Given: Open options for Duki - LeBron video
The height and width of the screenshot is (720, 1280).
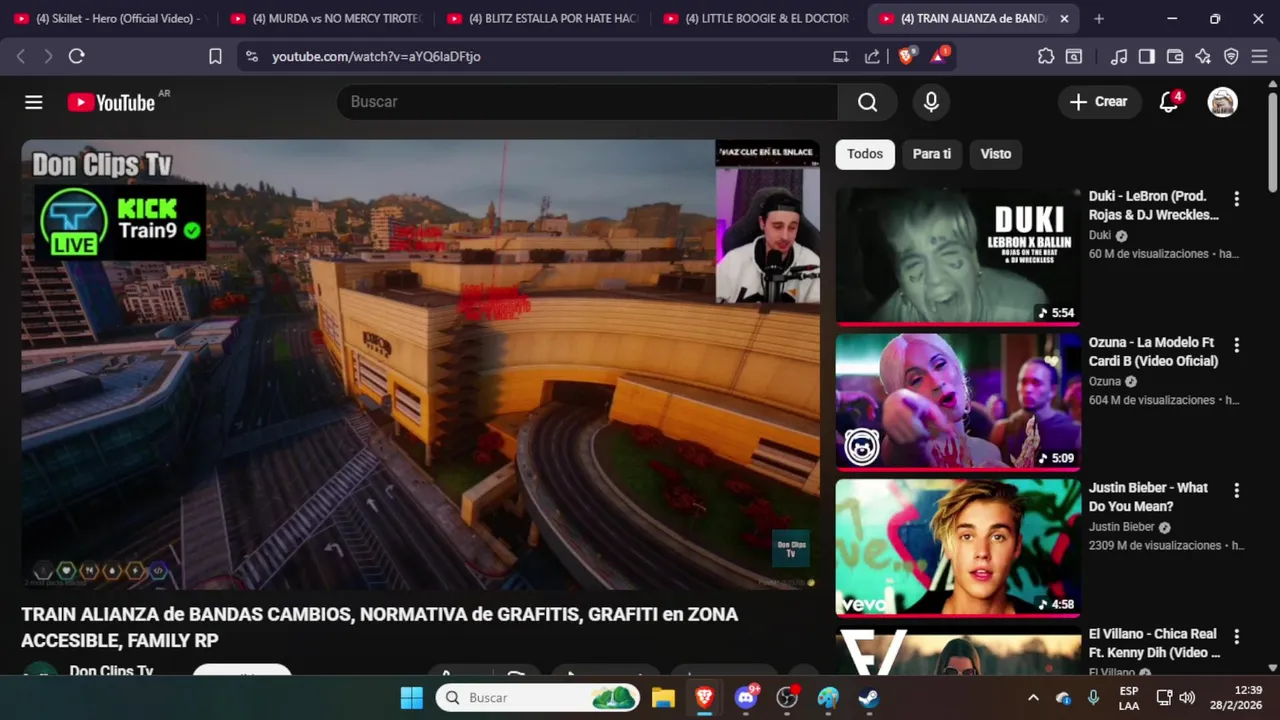Looking at the screenshot, I should 1236,199.
